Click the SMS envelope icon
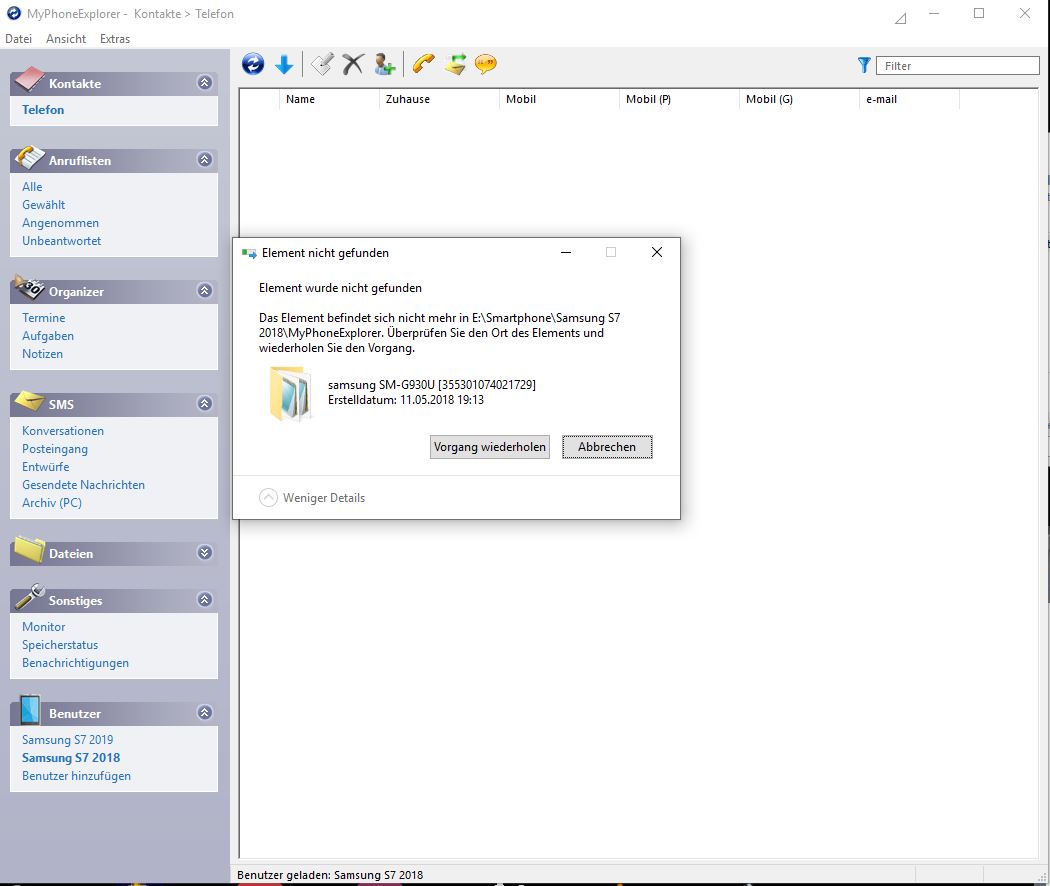The image size is (1050, 886). tap(29, 401)
